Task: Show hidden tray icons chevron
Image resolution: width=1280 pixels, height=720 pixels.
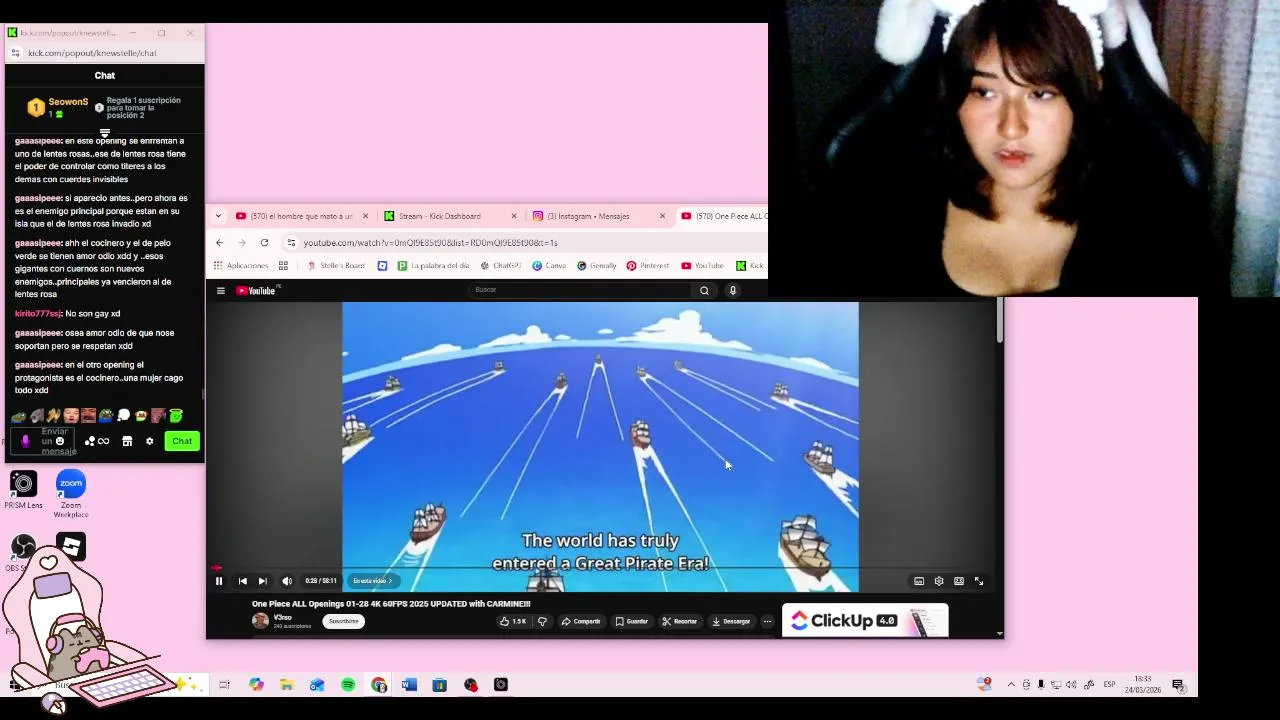Action: pos(1011,685)
